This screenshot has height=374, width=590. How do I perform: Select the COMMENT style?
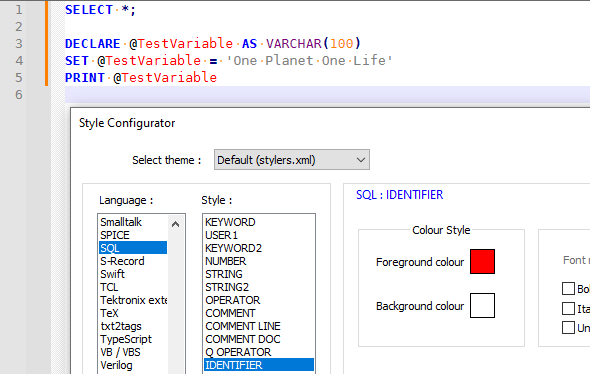tap(259, 313)
